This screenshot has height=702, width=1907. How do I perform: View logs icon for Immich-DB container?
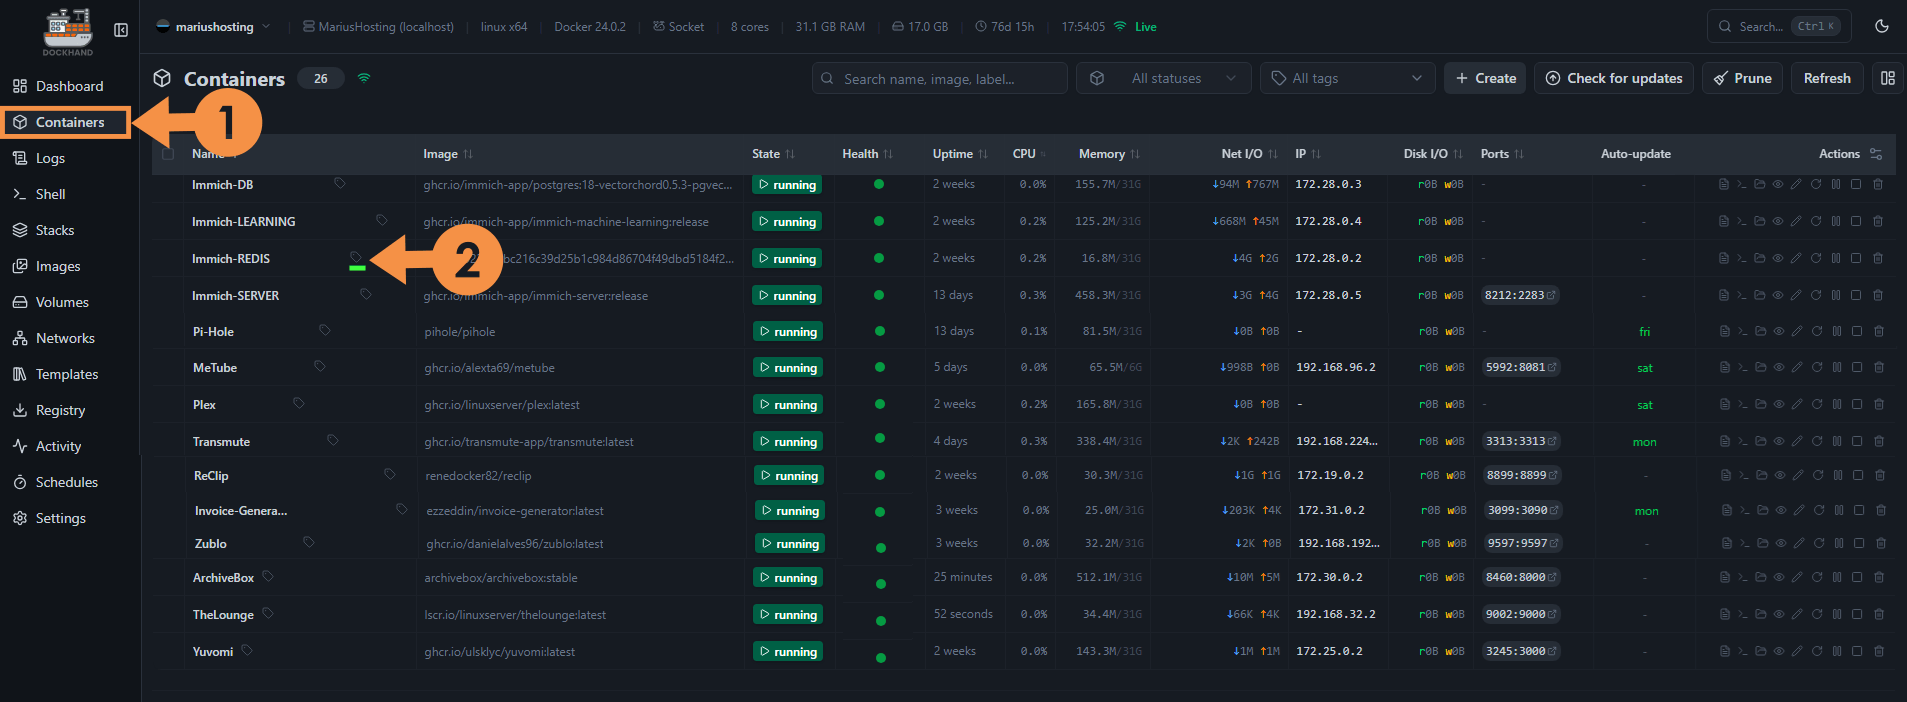pyautogui.click(x=1724, y=184)
